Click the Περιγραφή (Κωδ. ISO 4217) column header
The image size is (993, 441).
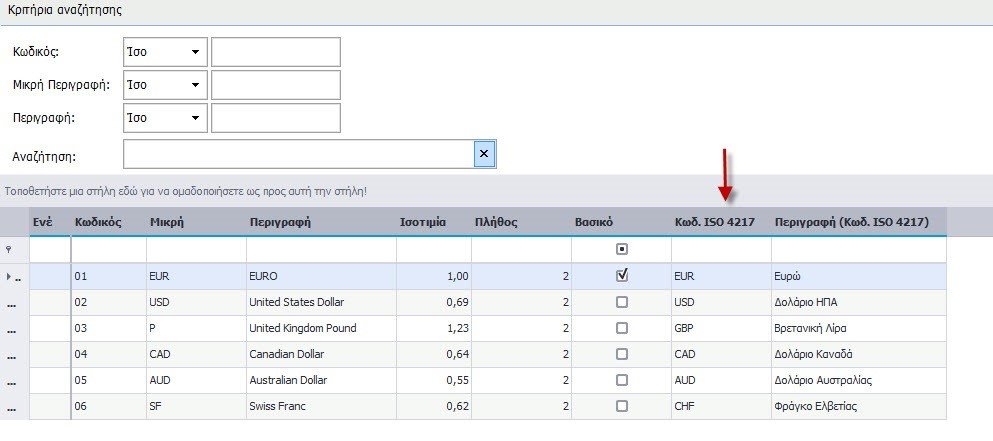coord(851,222)
